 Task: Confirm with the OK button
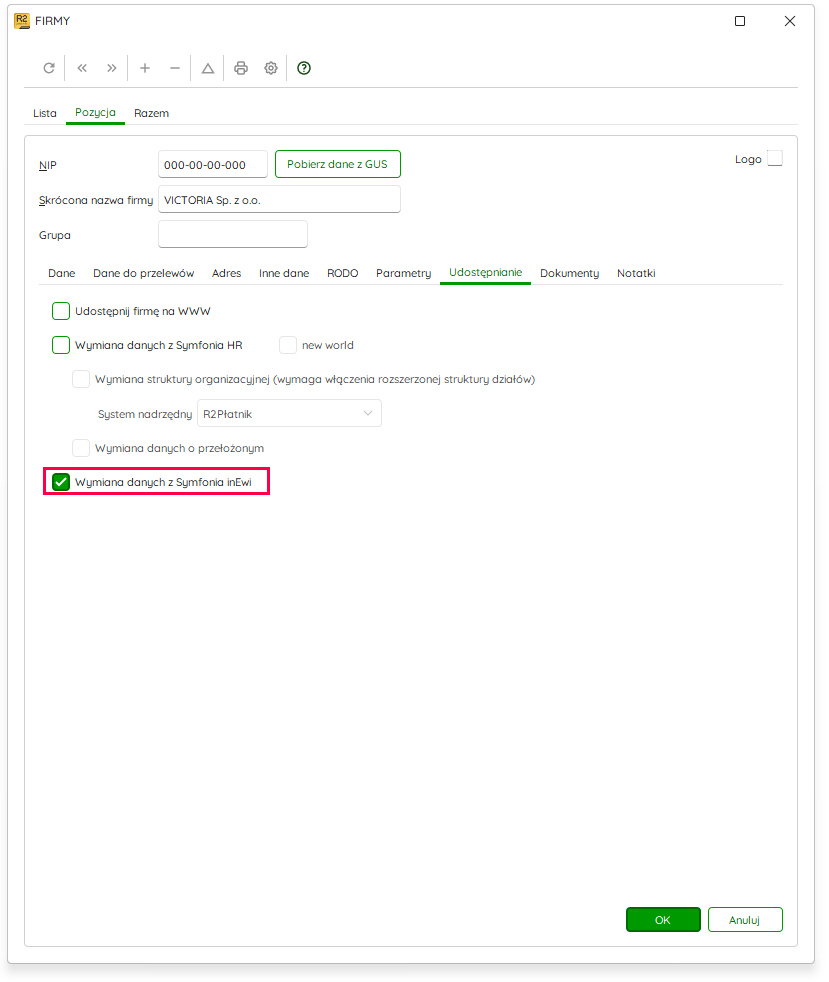pos(663,919)
